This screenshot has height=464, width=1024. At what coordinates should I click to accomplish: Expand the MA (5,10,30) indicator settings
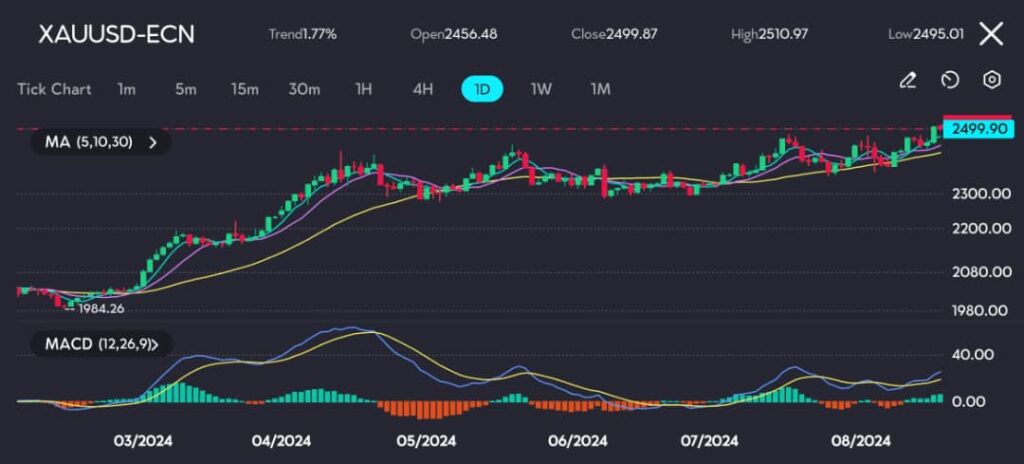(102, 142)
